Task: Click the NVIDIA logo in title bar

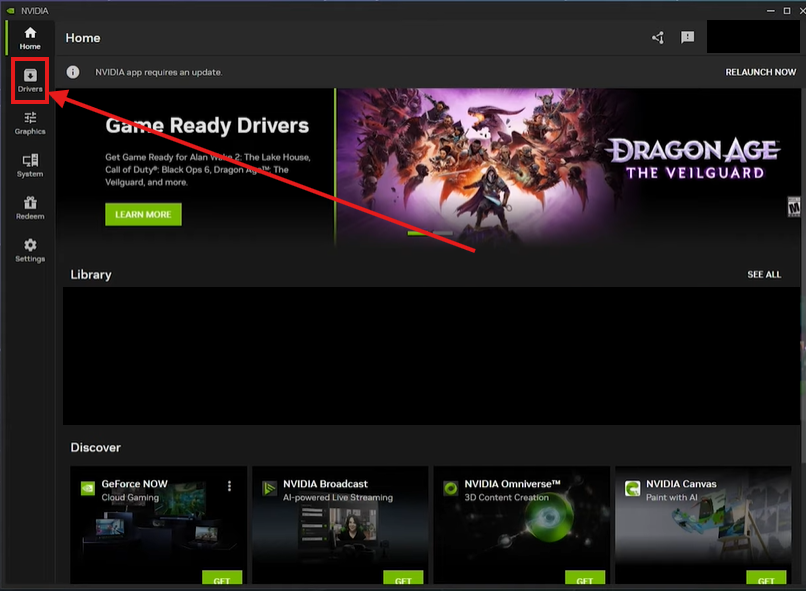Action: pyautogui.click(x=10, y=11)
